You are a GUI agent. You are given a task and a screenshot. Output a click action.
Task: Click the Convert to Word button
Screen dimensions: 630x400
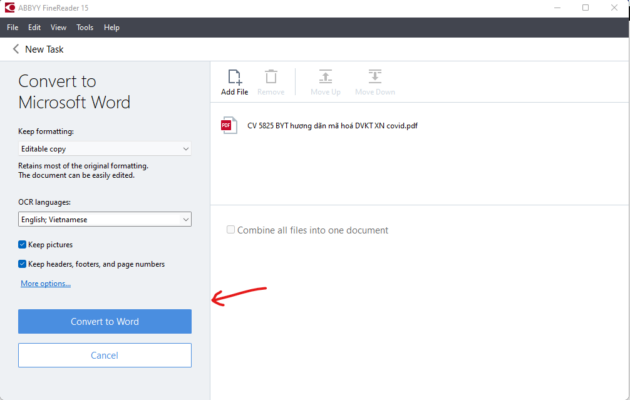104,321
